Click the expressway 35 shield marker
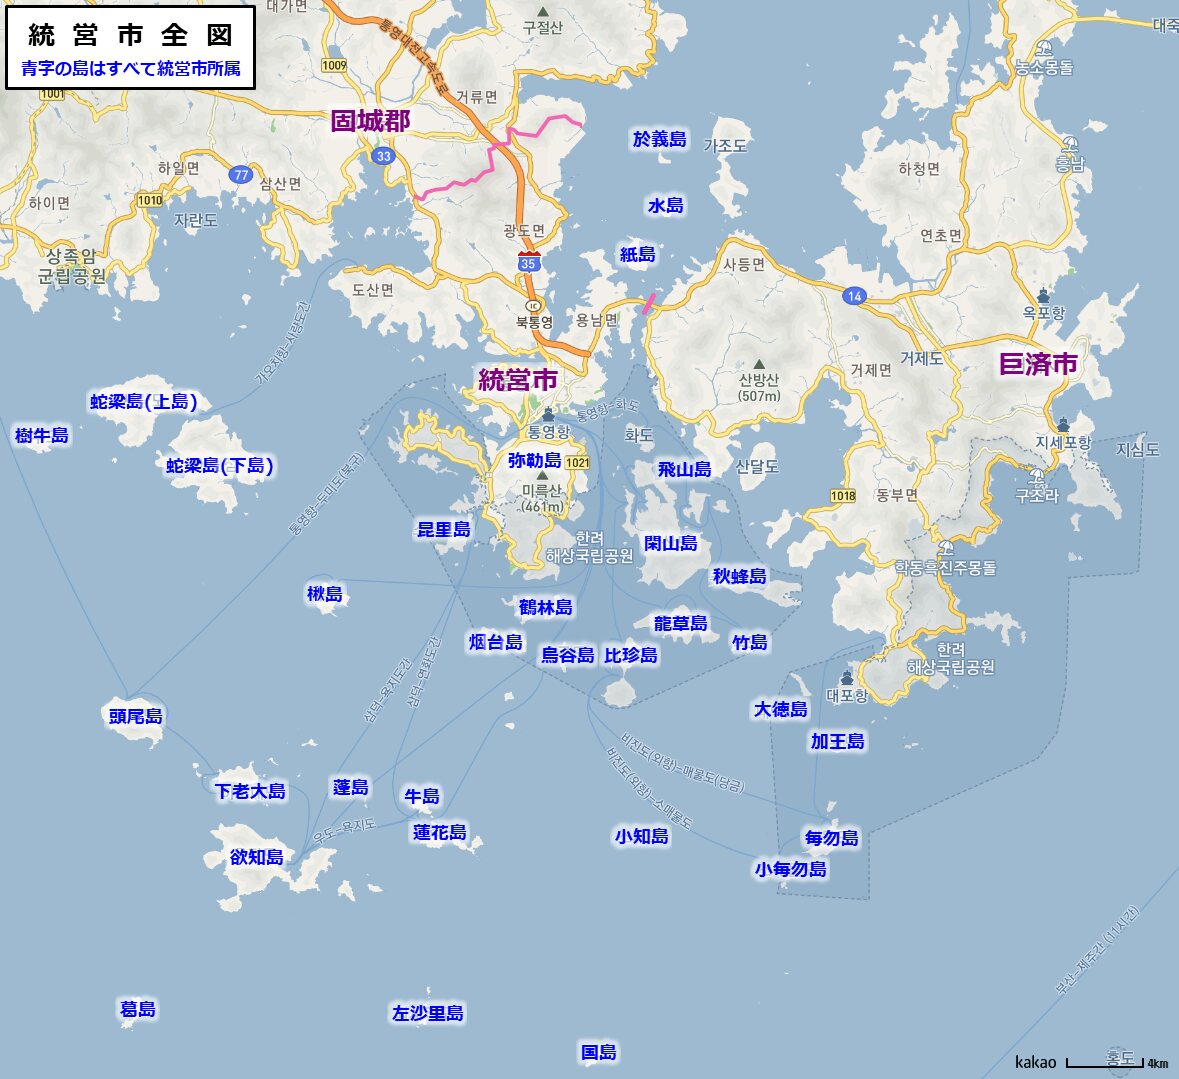 click(529, 263)
